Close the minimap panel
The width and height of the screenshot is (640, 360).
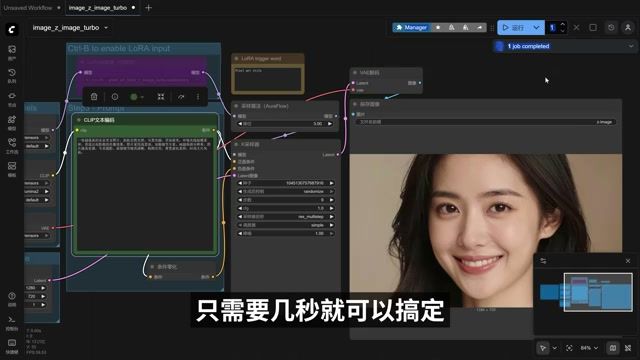[628, 261]
